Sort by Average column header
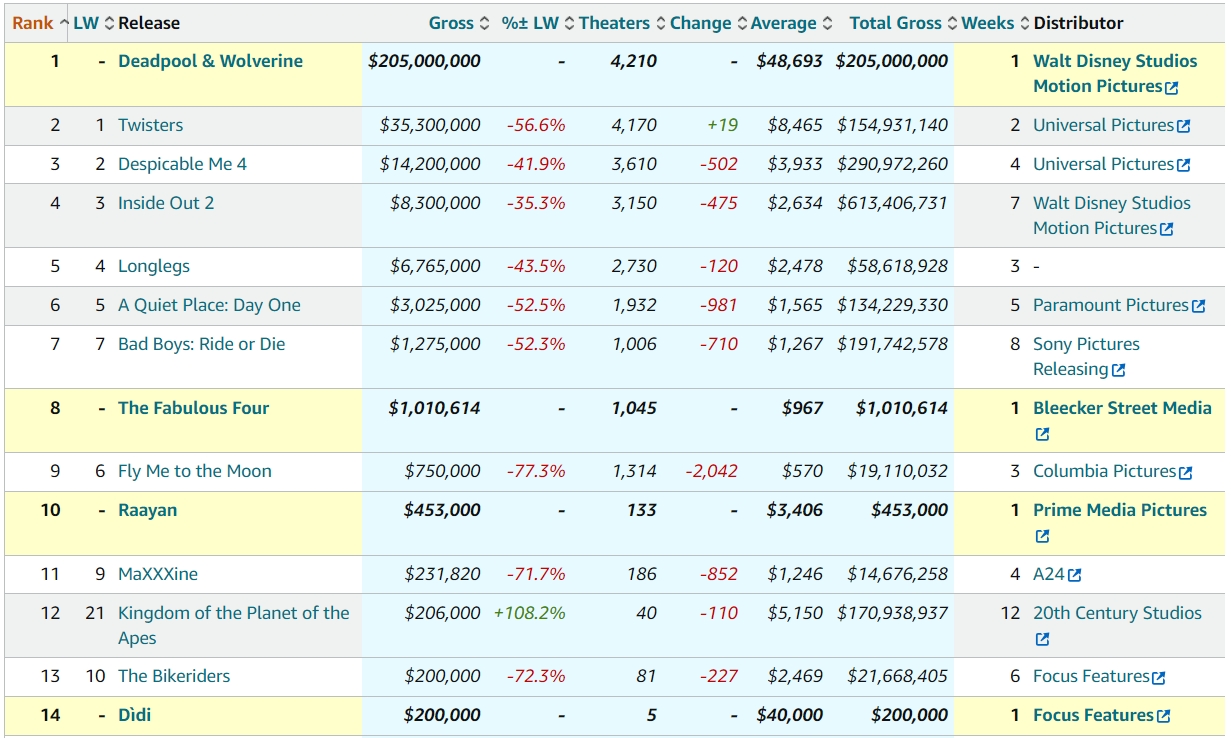Viewport: 1231px width, 738px height. pos(791,23)
